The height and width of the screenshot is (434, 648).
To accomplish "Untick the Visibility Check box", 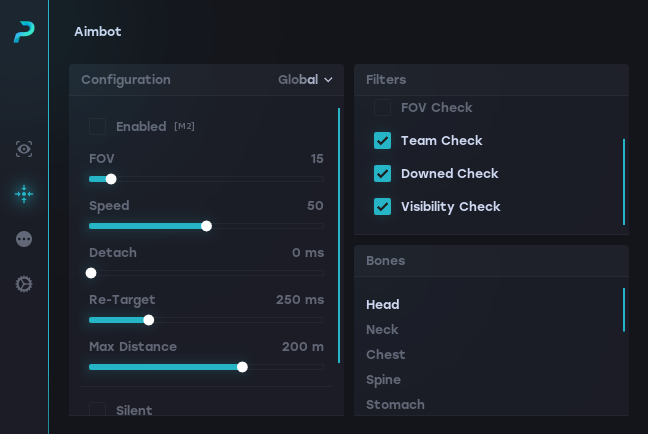I will (382, 207).
